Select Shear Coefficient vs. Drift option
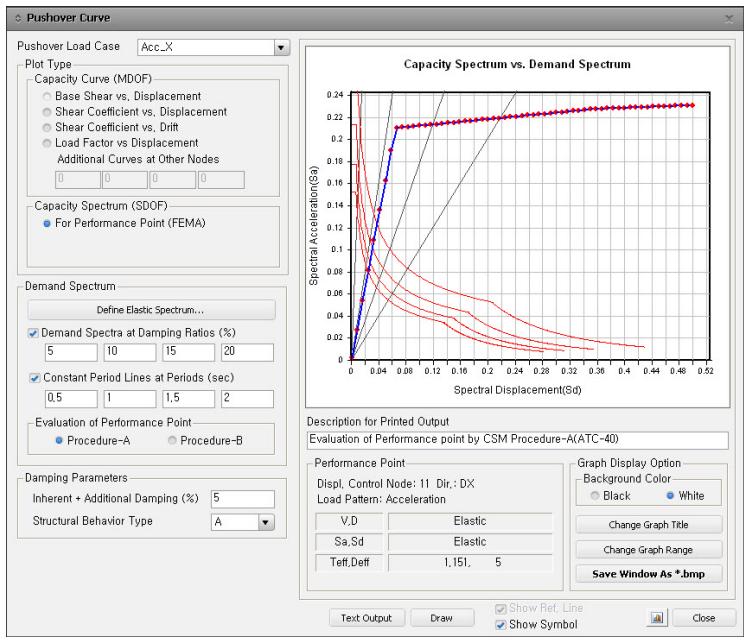The image size is (745, 640). pyautogui.click(x=47, y=127)
